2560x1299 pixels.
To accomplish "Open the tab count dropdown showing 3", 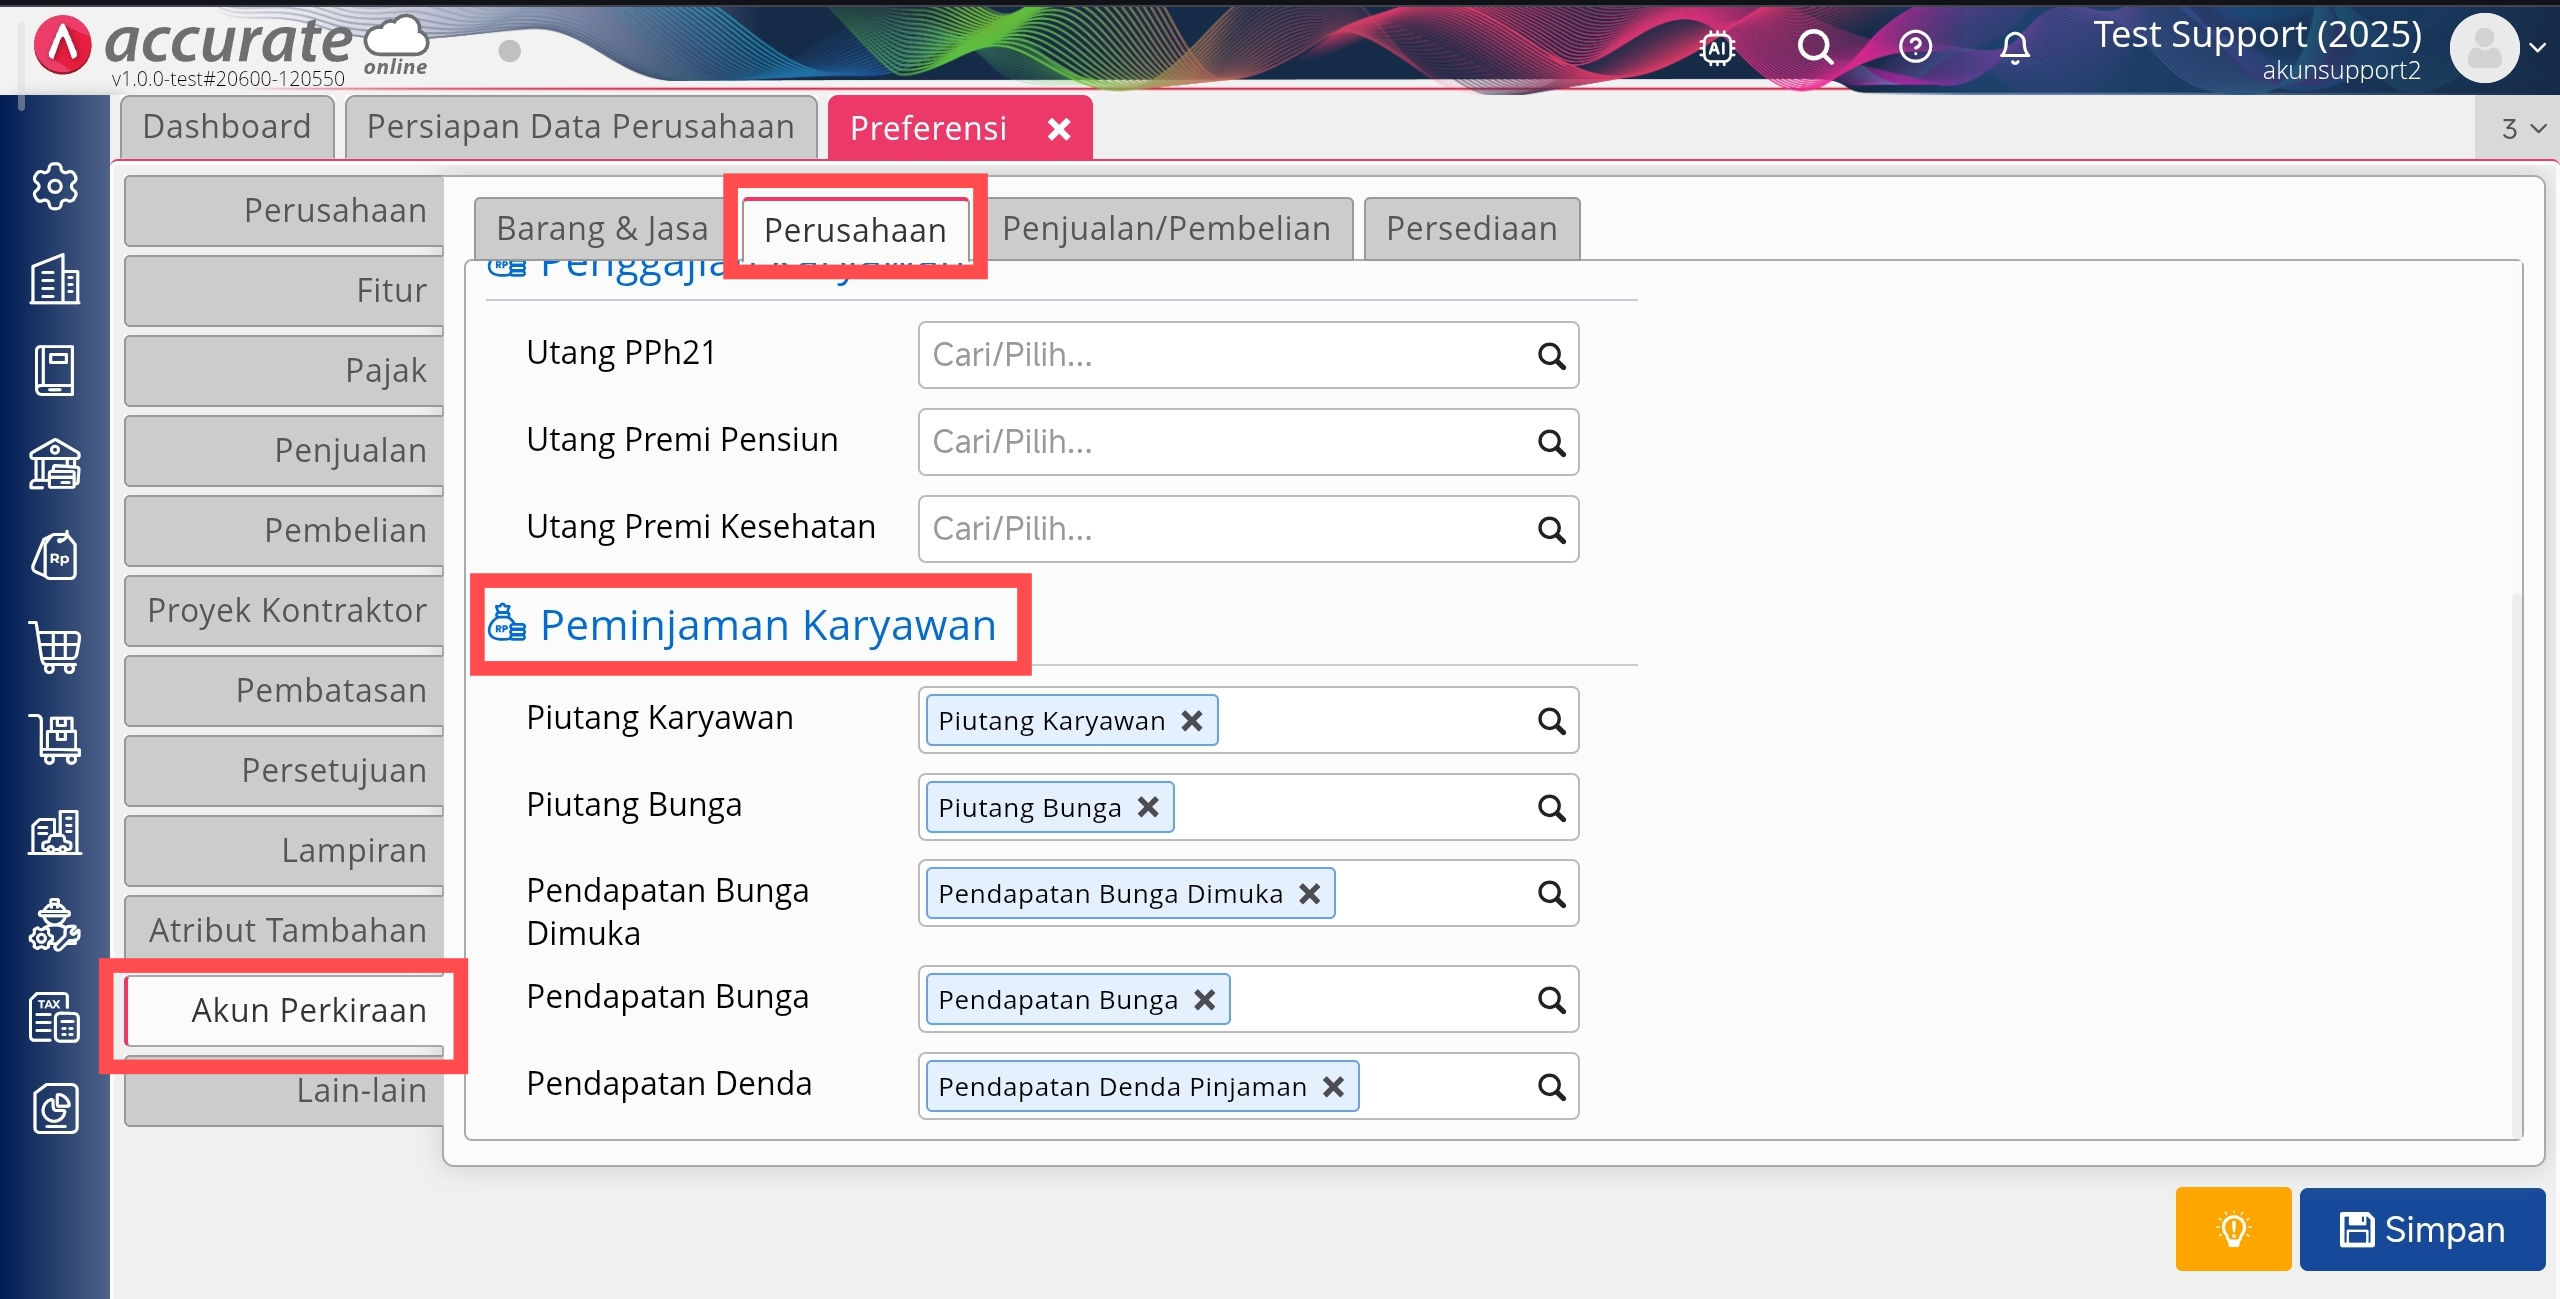I will point(2521,128).
